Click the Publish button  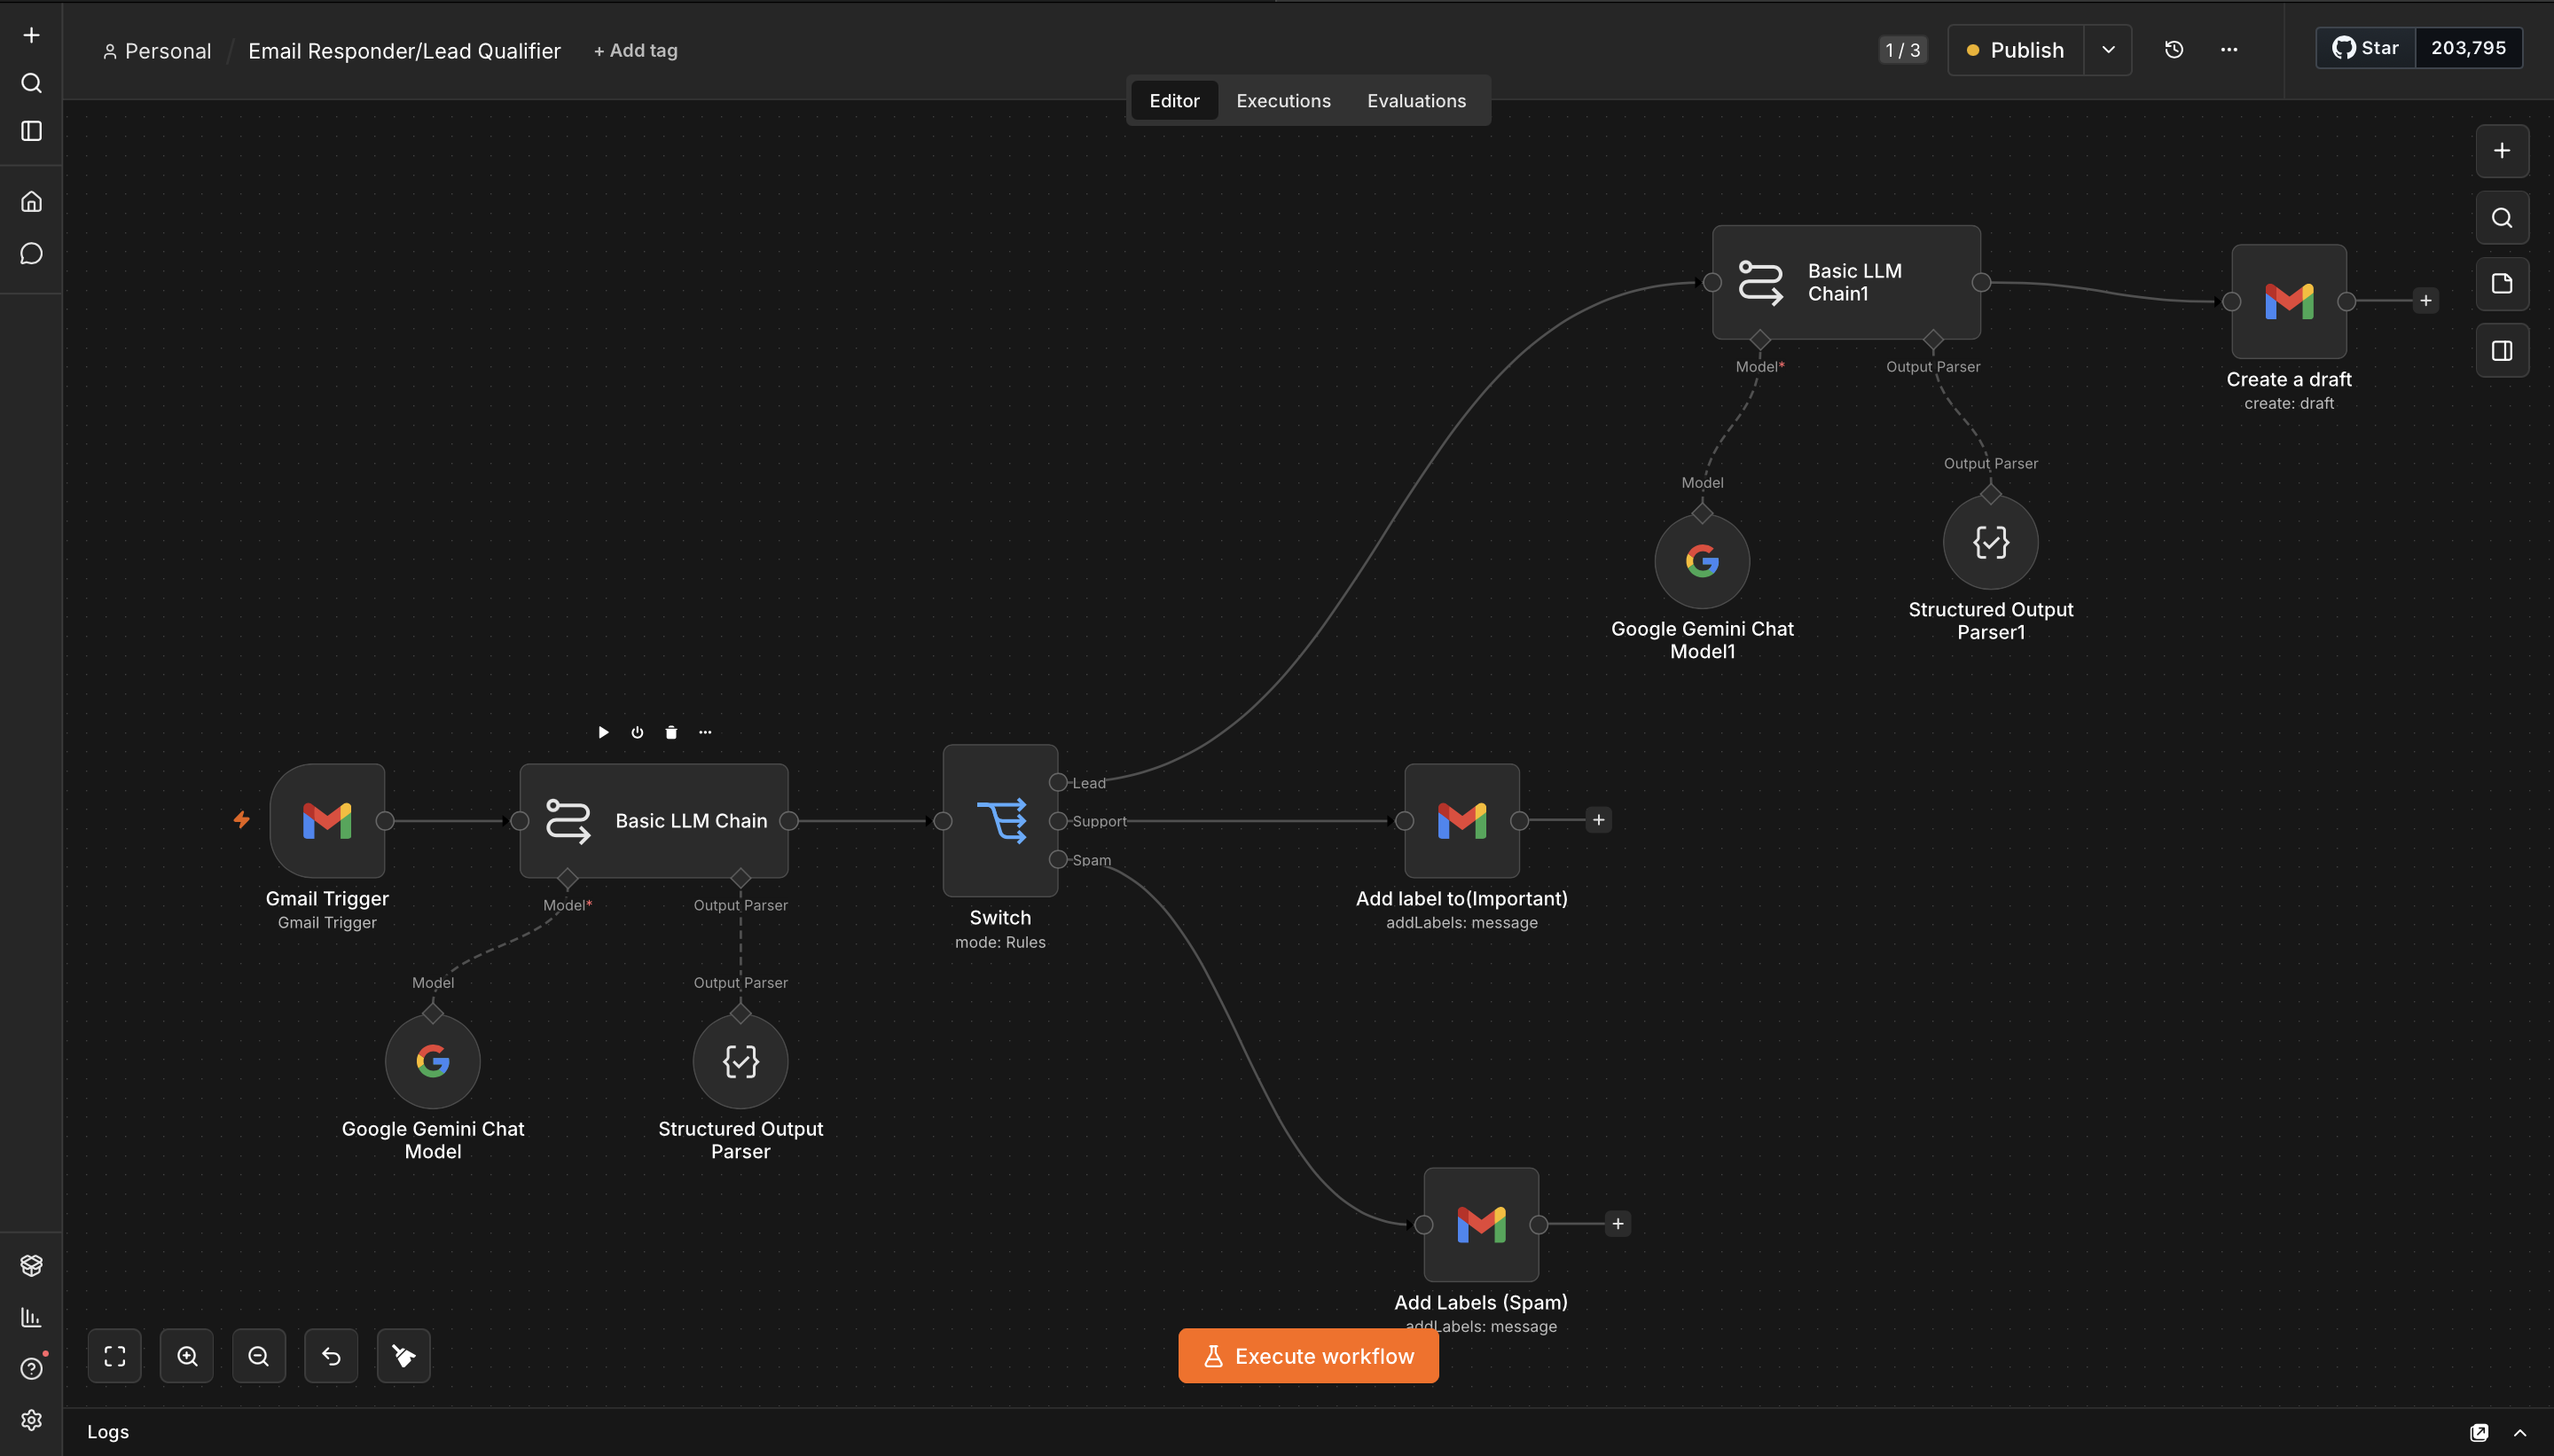(2016, 50)
